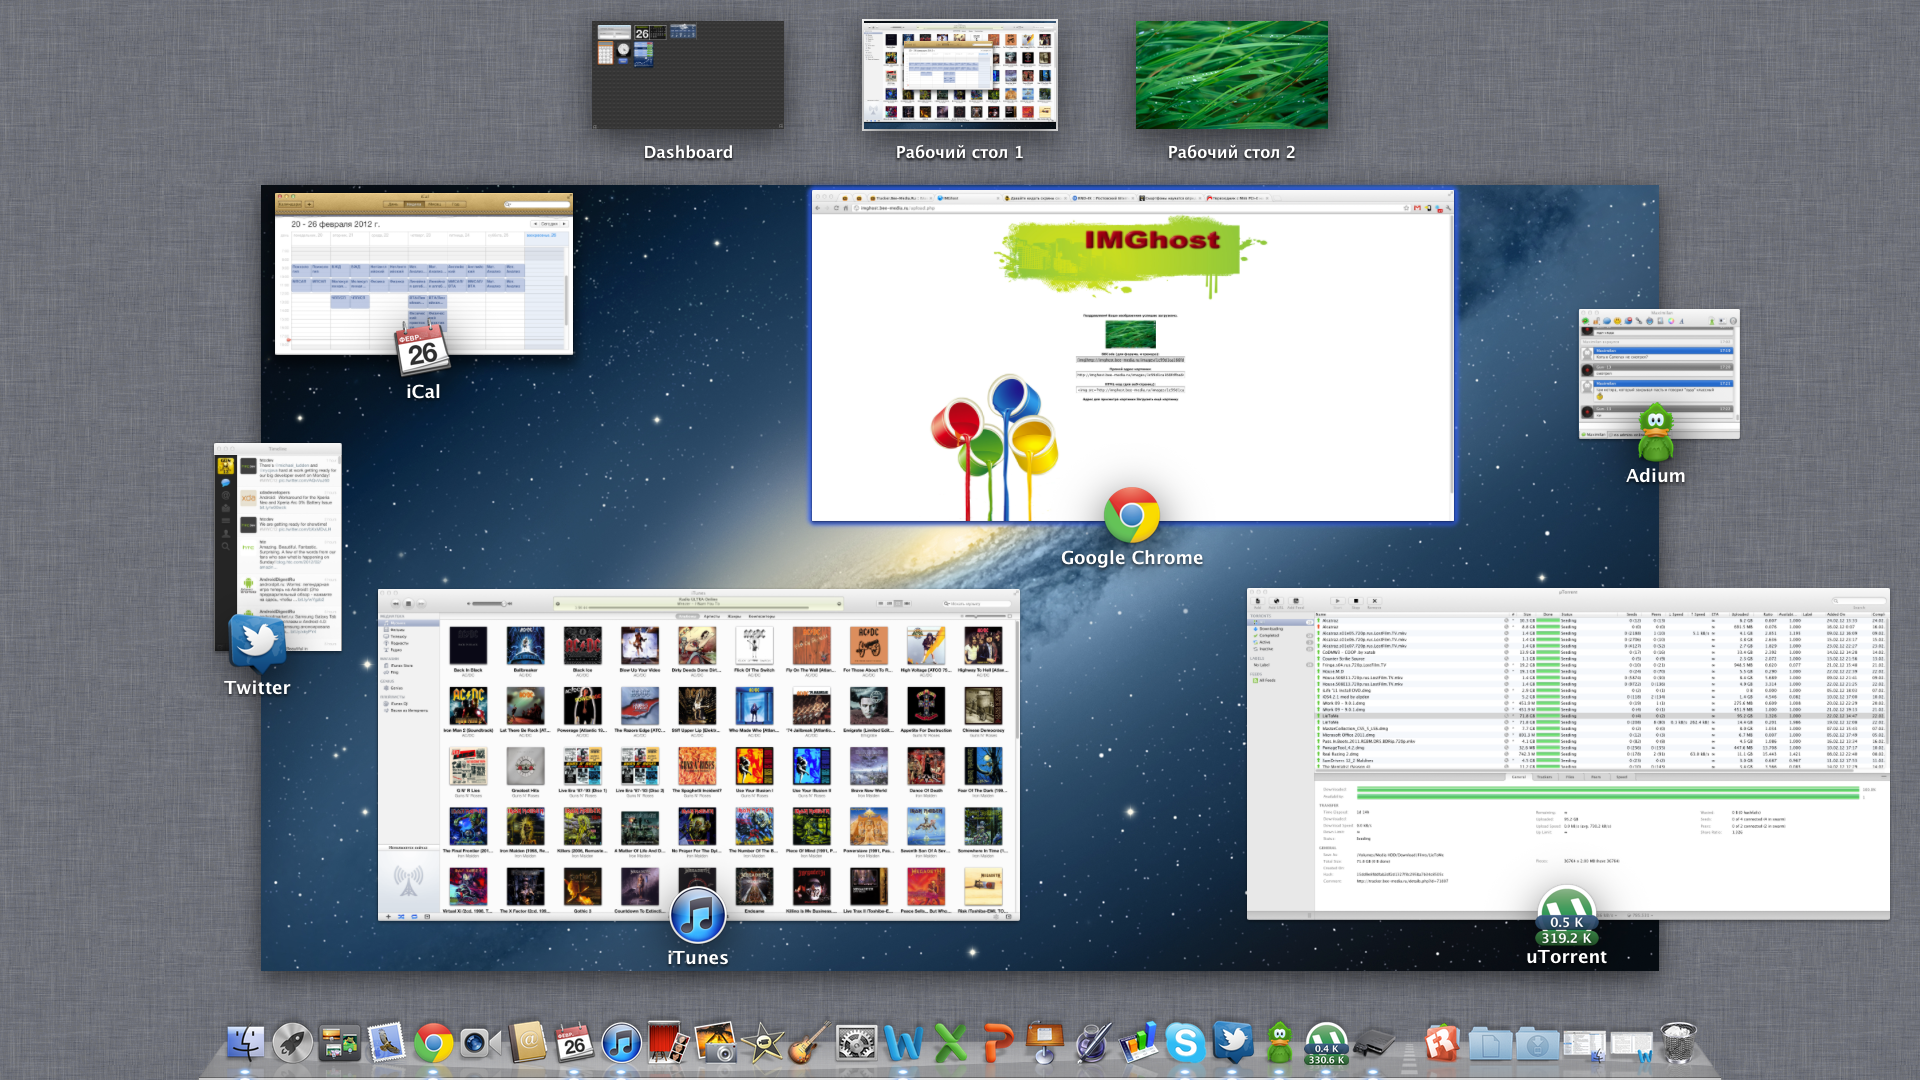
Task: Click the Рабочий стол 2 label
Action: tap(1232, 152)
